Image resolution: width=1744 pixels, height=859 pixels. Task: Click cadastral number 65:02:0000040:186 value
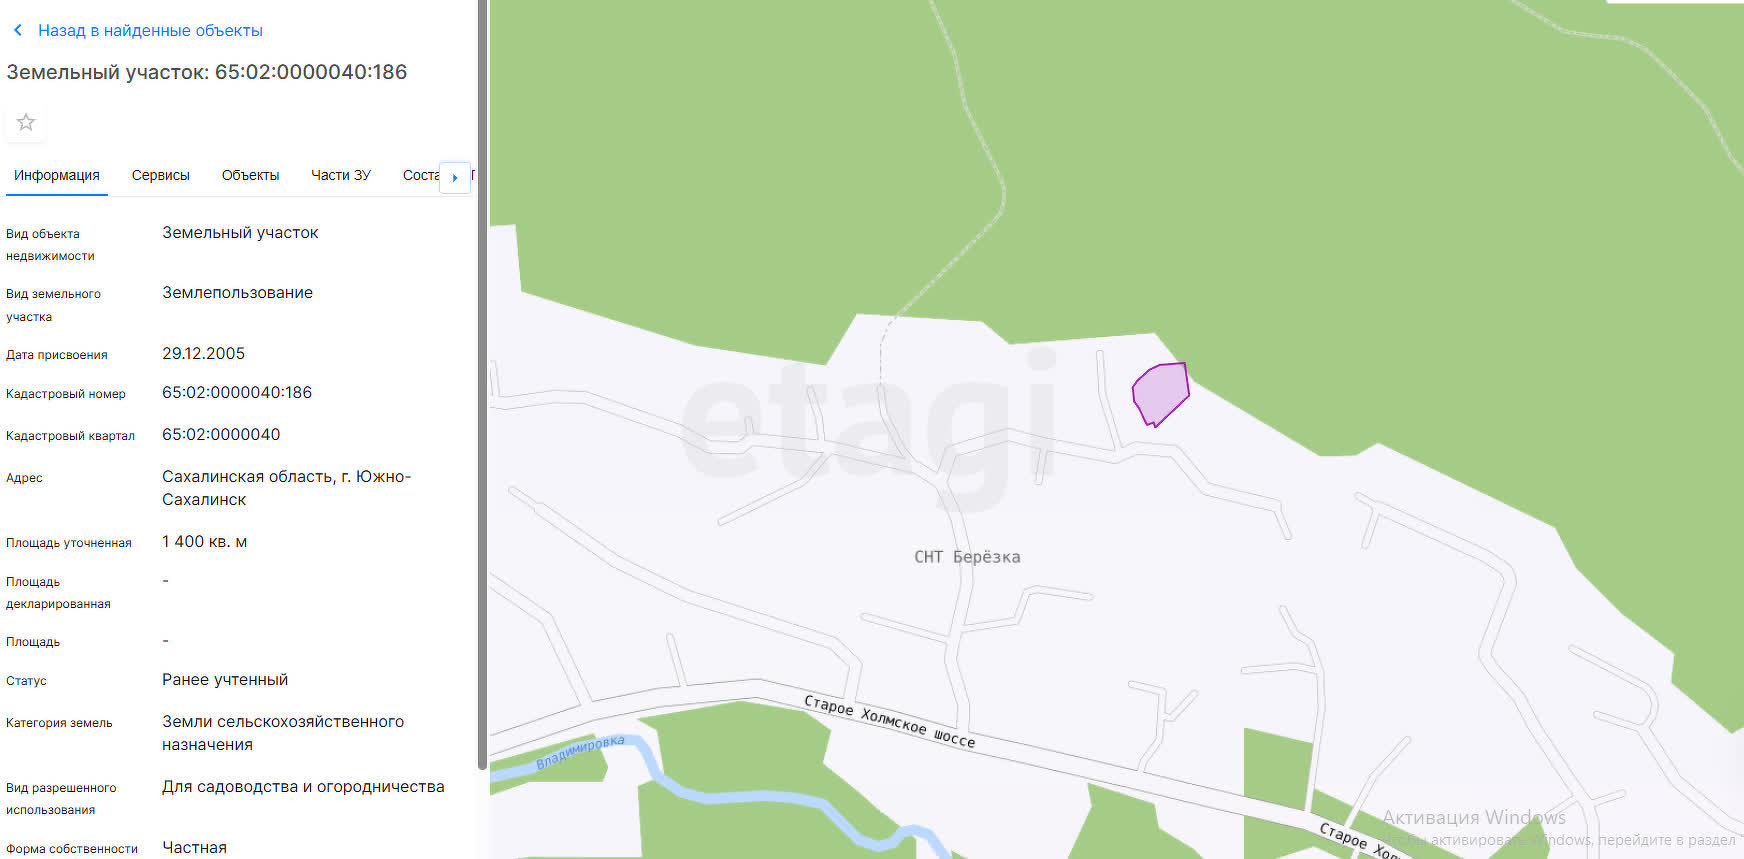[237, 393]
